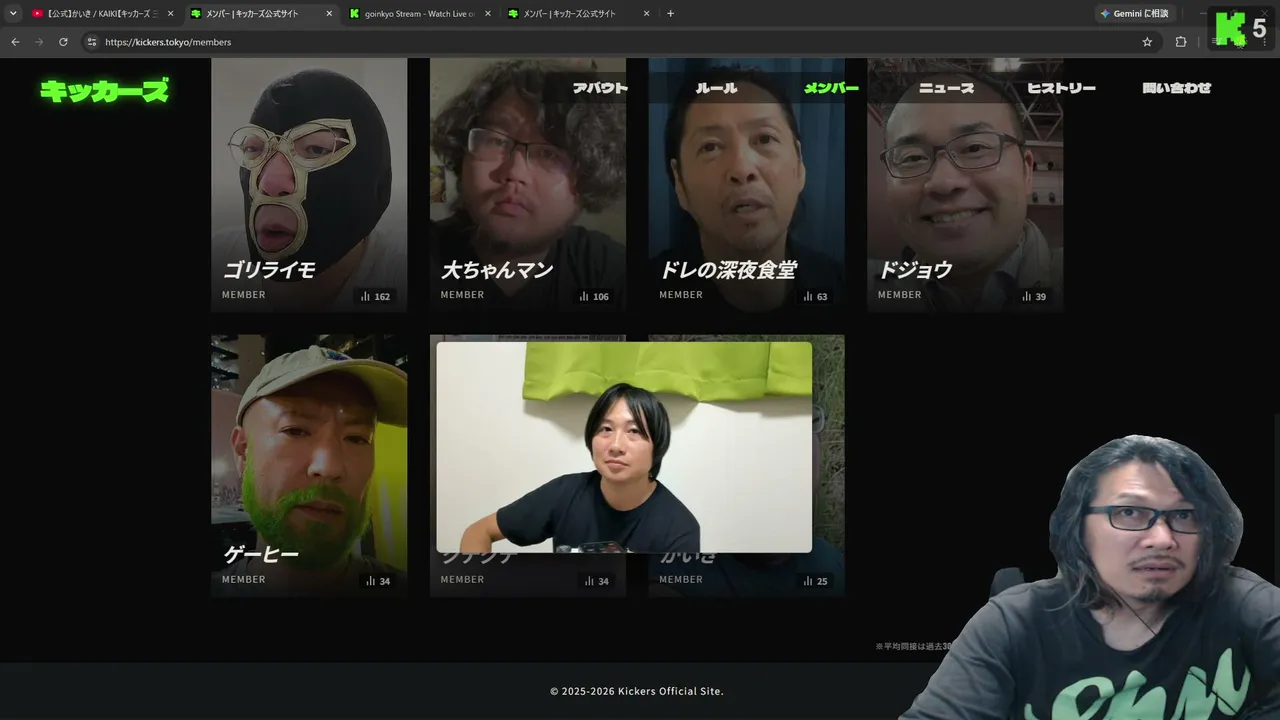Click the video popup of the man in black shirt
1280x720 pixels.
point(624,447)
